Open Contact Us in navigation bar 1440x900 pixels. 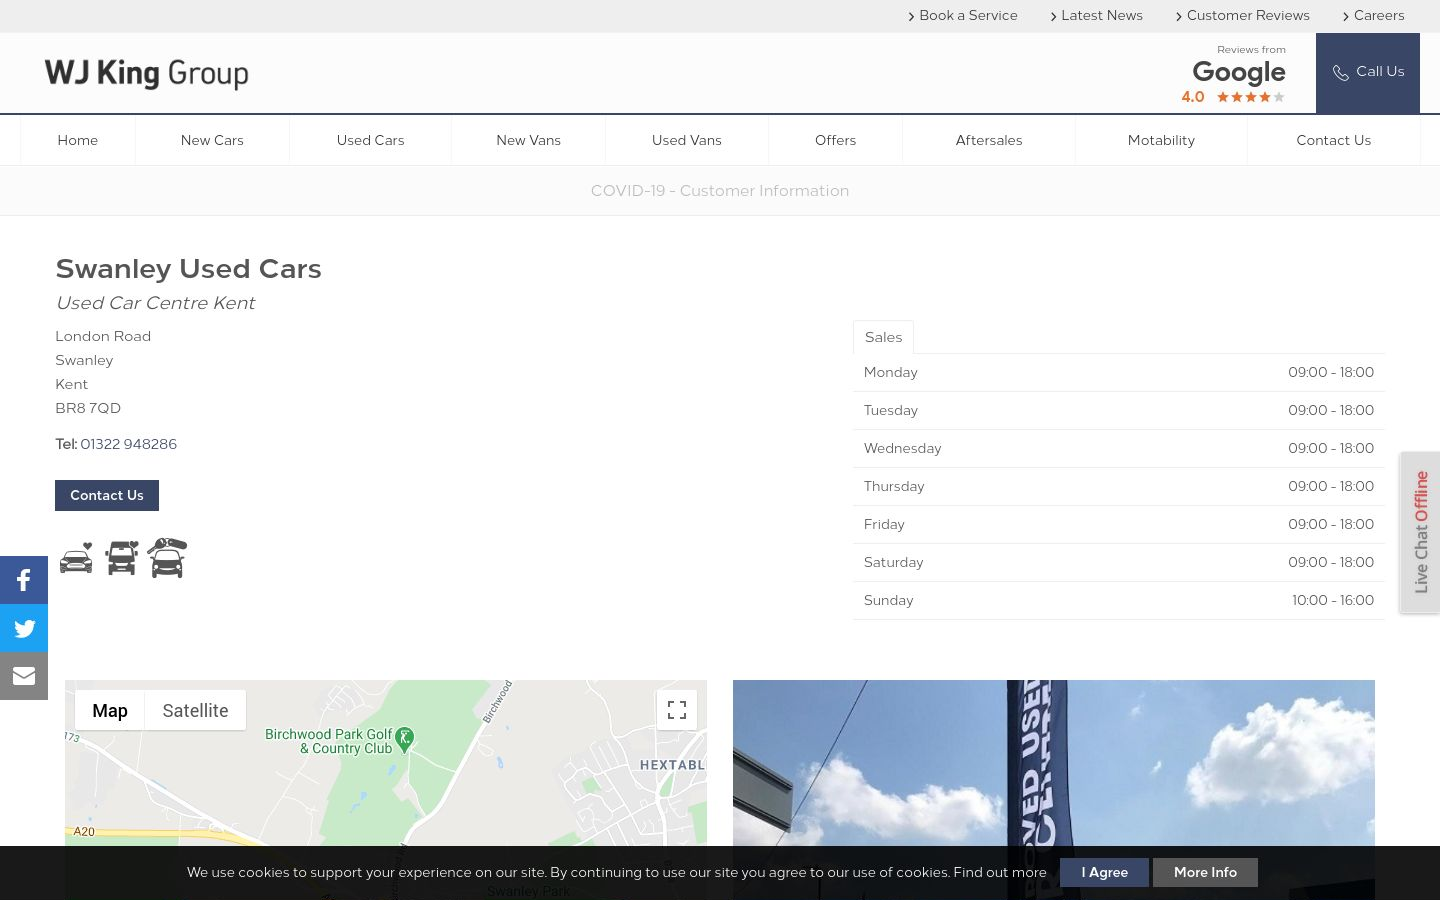[x=1334, y=140]
